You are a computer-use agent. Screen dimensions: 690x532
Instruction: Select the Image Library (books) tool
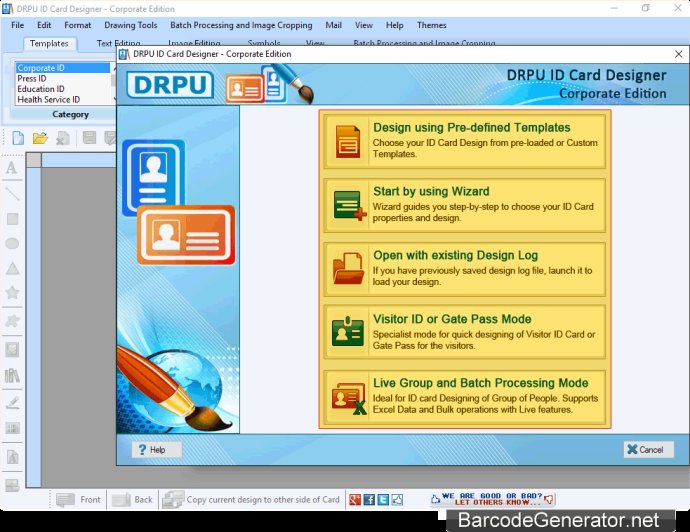12,376
